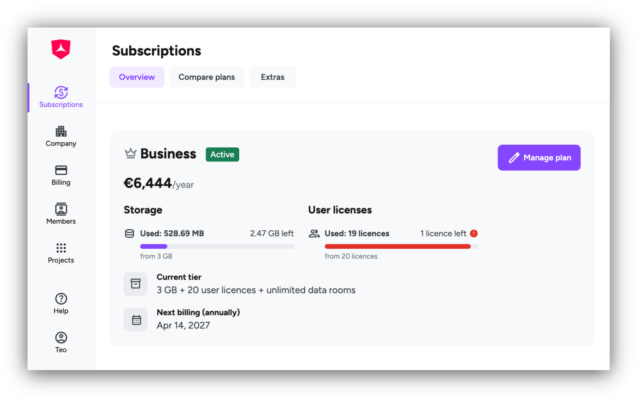Image resolution: width=637 pixels, height=400 pixels.
Task: Click the storage database icon
Action: pos(130,234)
